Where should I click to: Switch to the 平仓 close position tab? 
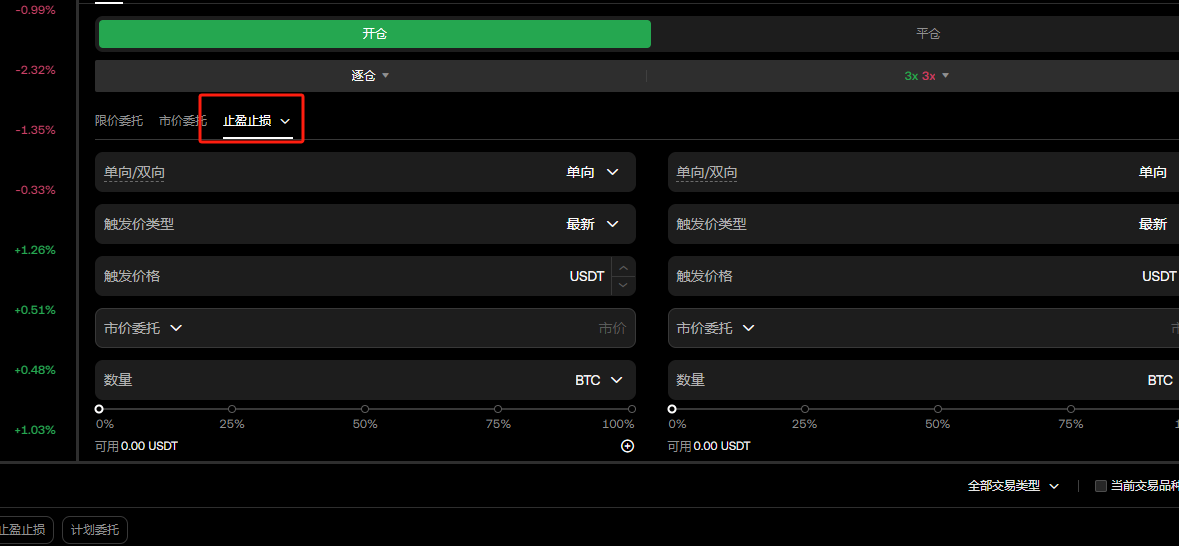tap(928, 34)
